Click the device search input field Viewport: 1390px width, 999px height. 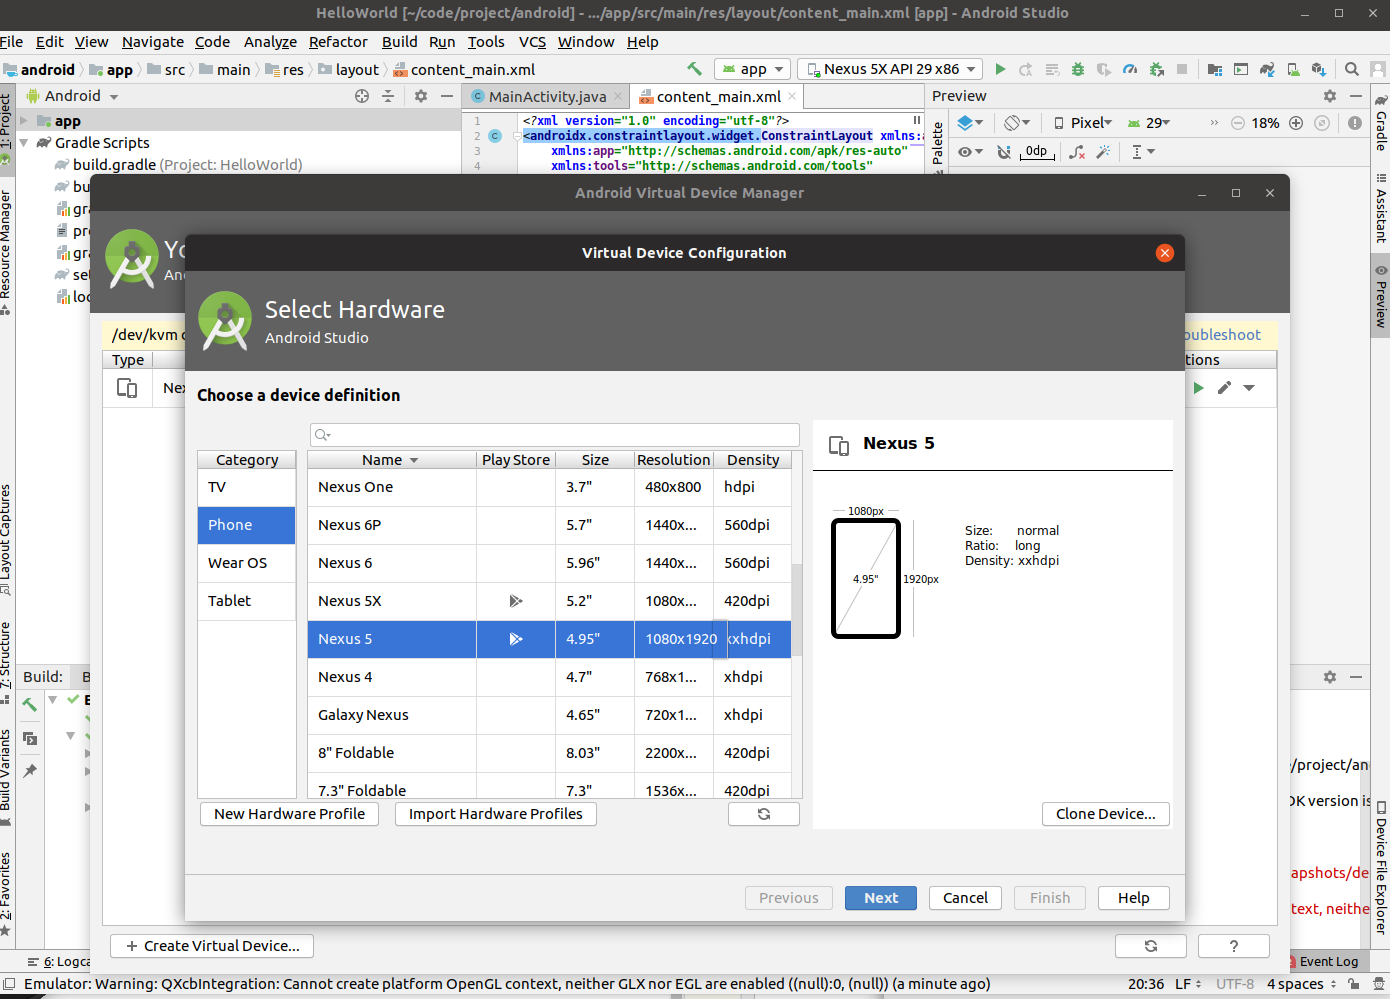tap(555, 435)
